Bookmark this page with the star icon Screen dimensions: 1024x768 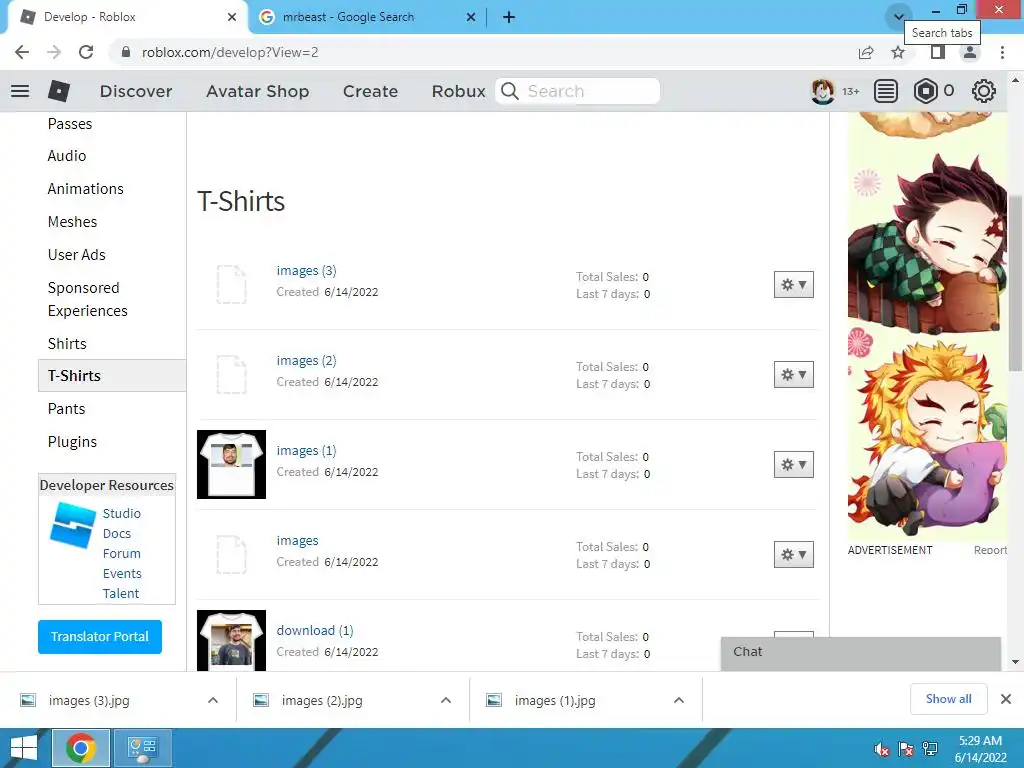[x=898, y=52]
